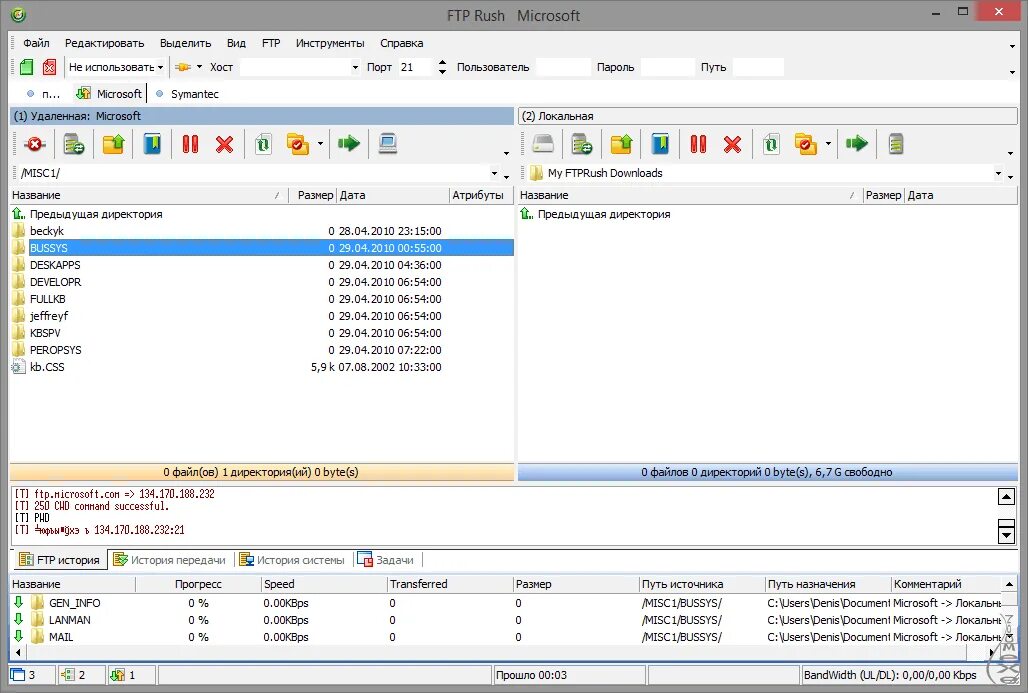
Task: Click the red pause icon in remote pane
Action: [190, 144]
